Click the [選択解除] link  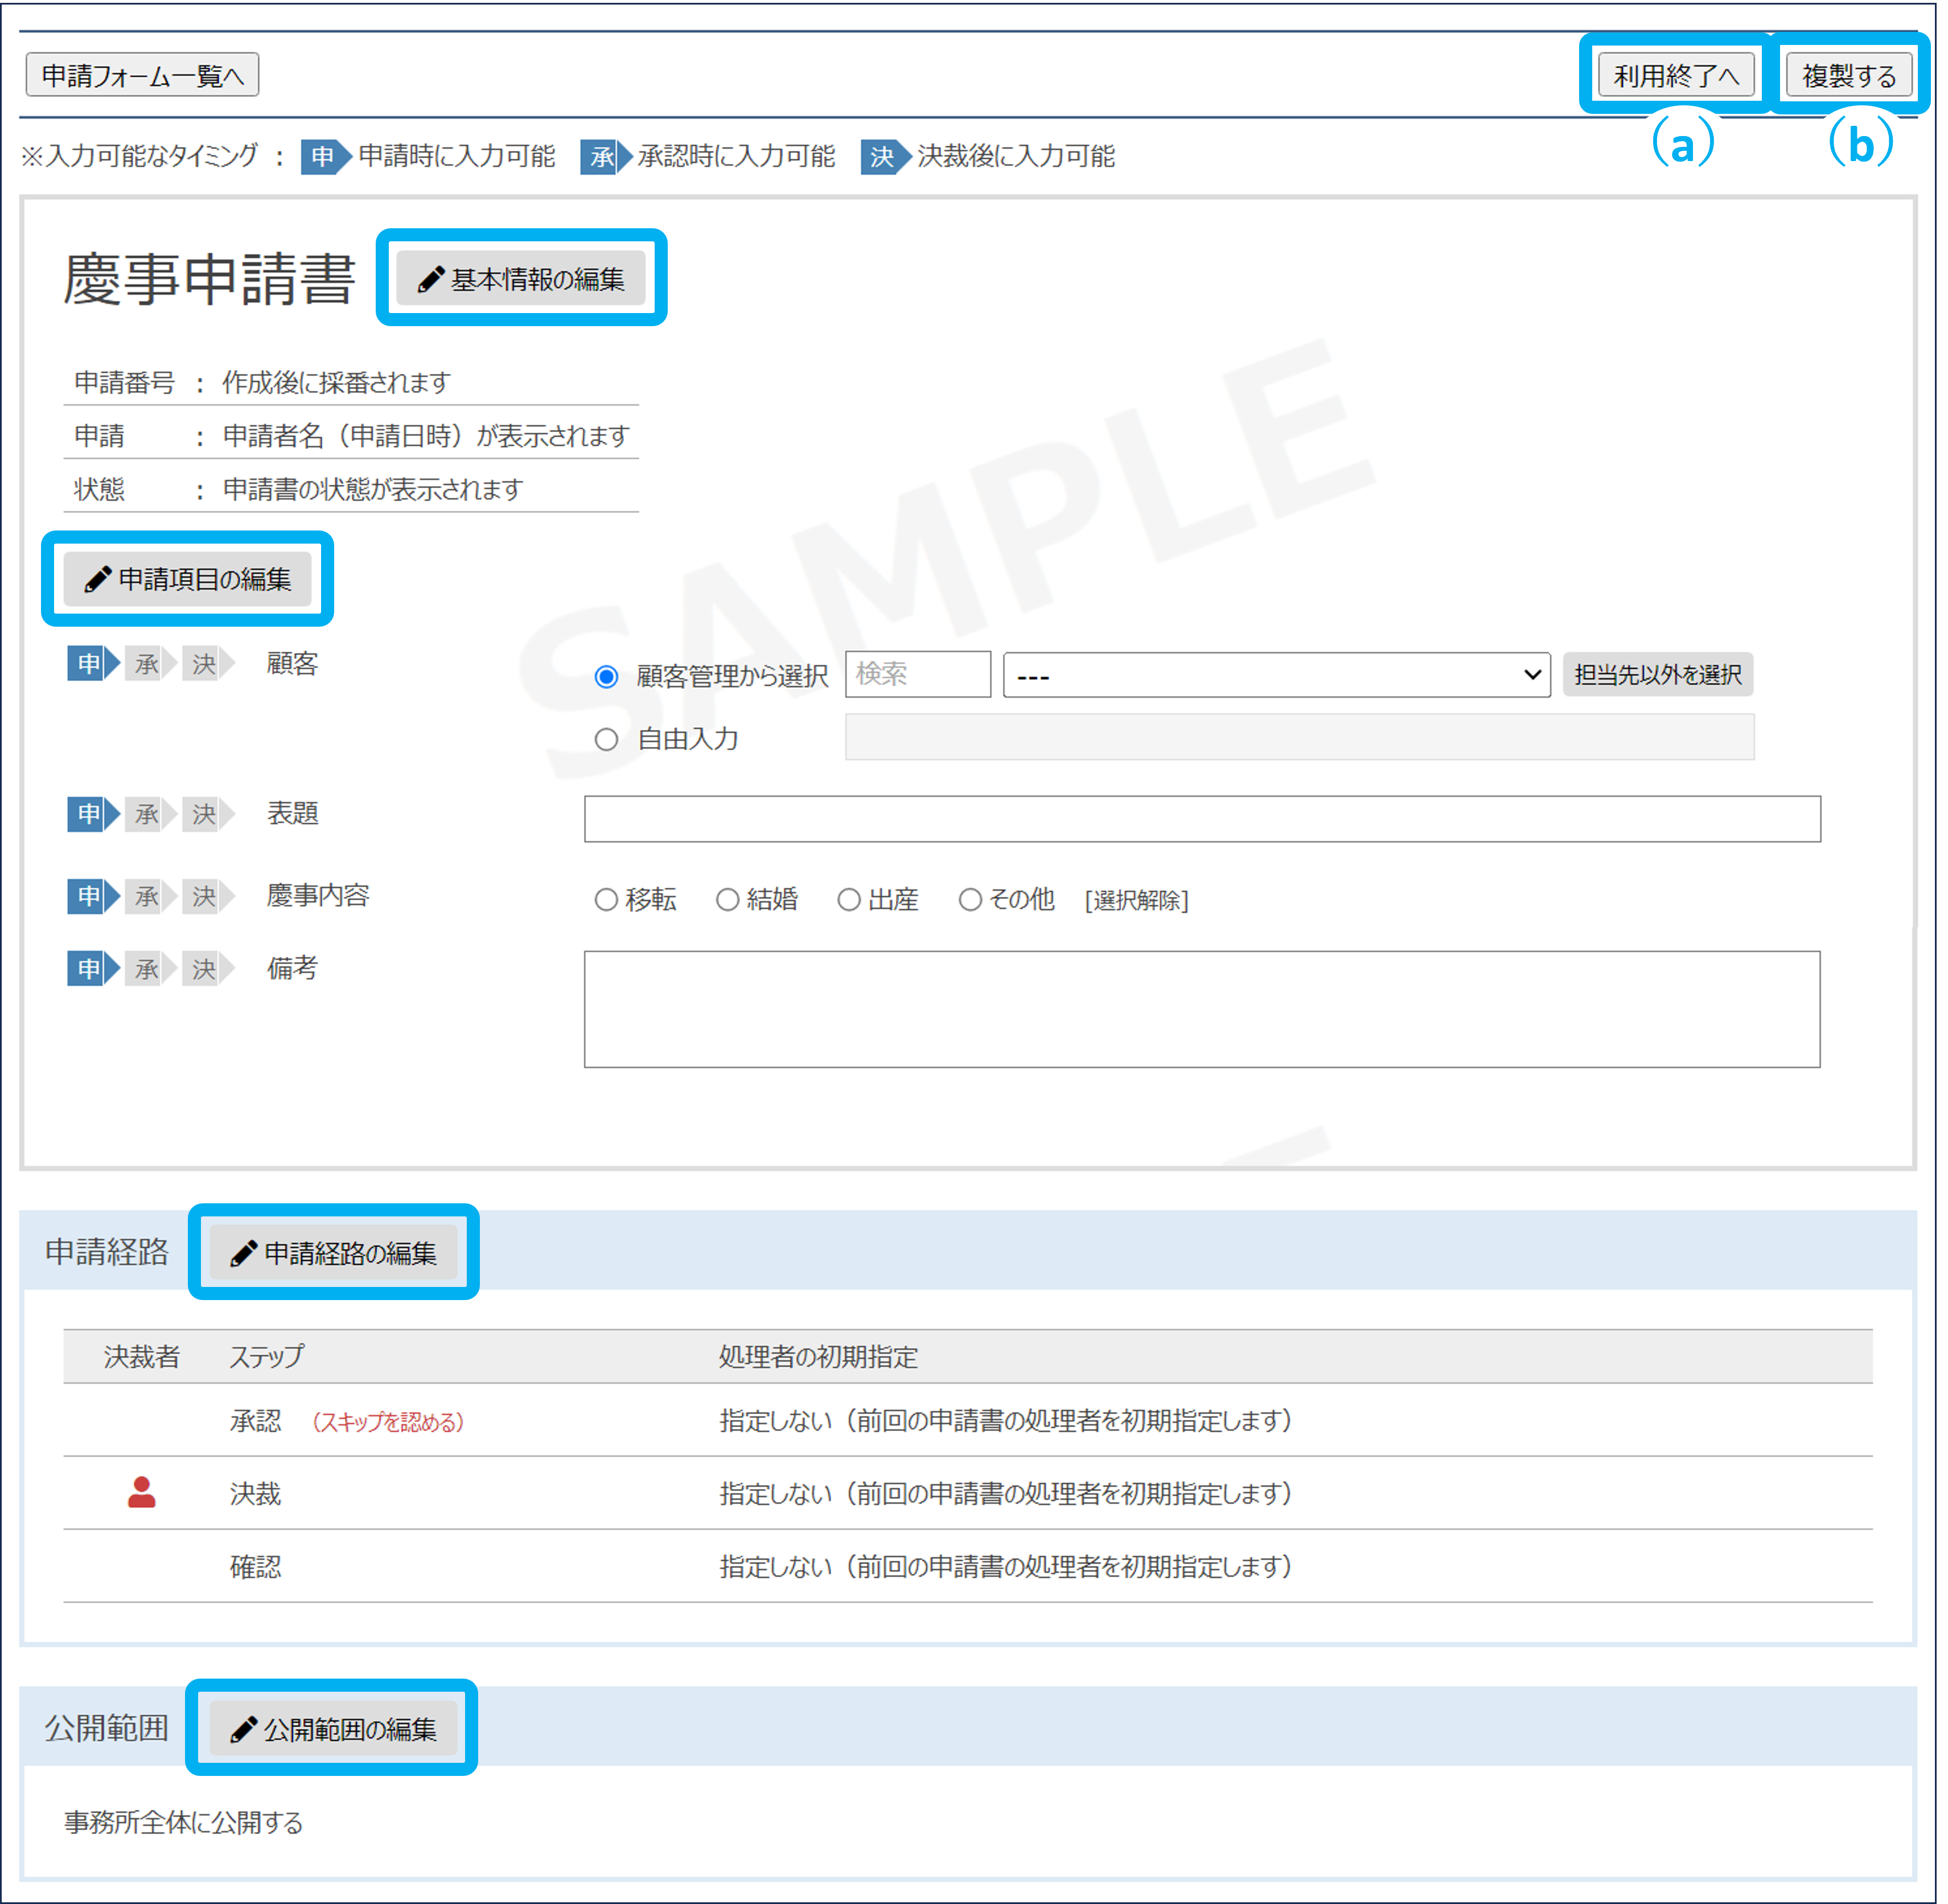coord(1136,900)
